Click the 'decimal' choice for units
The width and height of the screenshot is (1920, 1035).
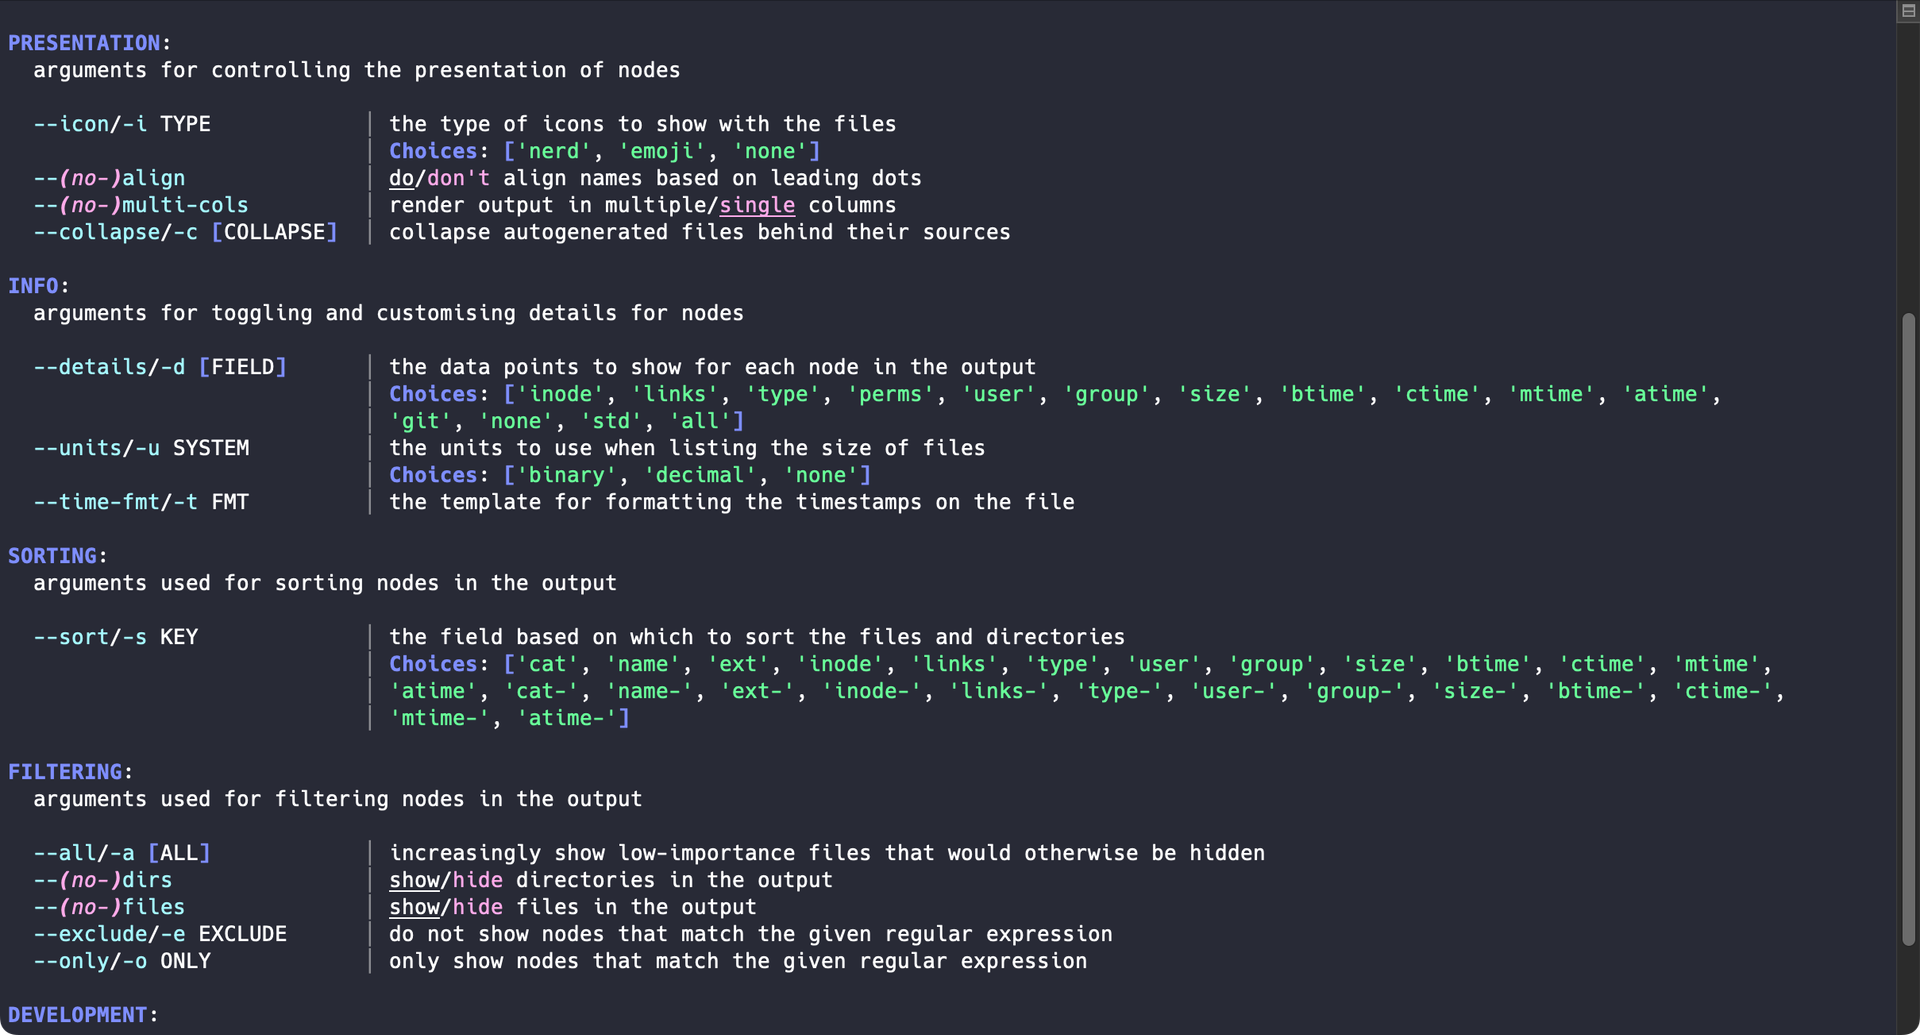click(x=700, y=475)
